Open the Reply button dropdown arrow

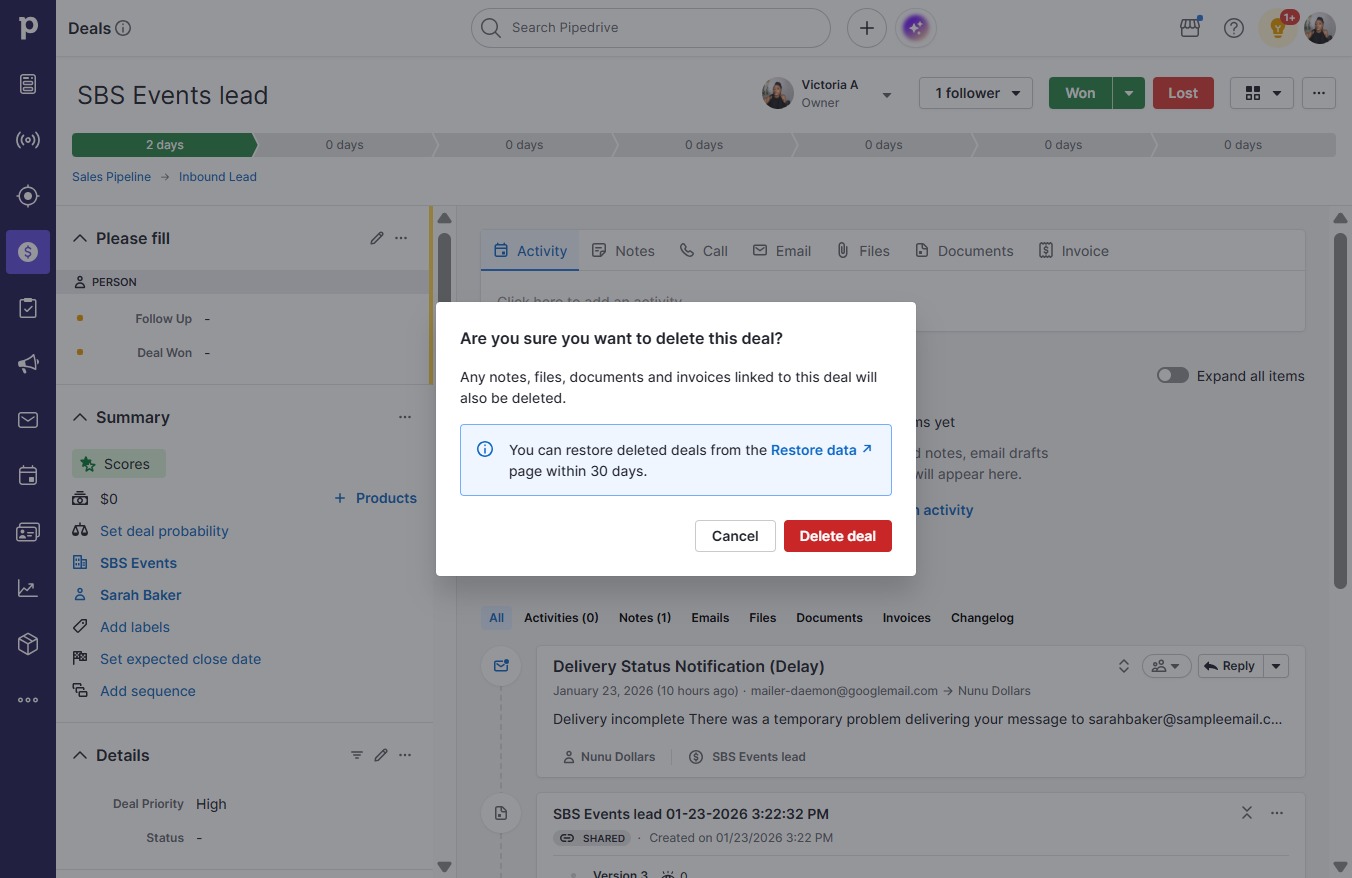(x=1276, y=666)
